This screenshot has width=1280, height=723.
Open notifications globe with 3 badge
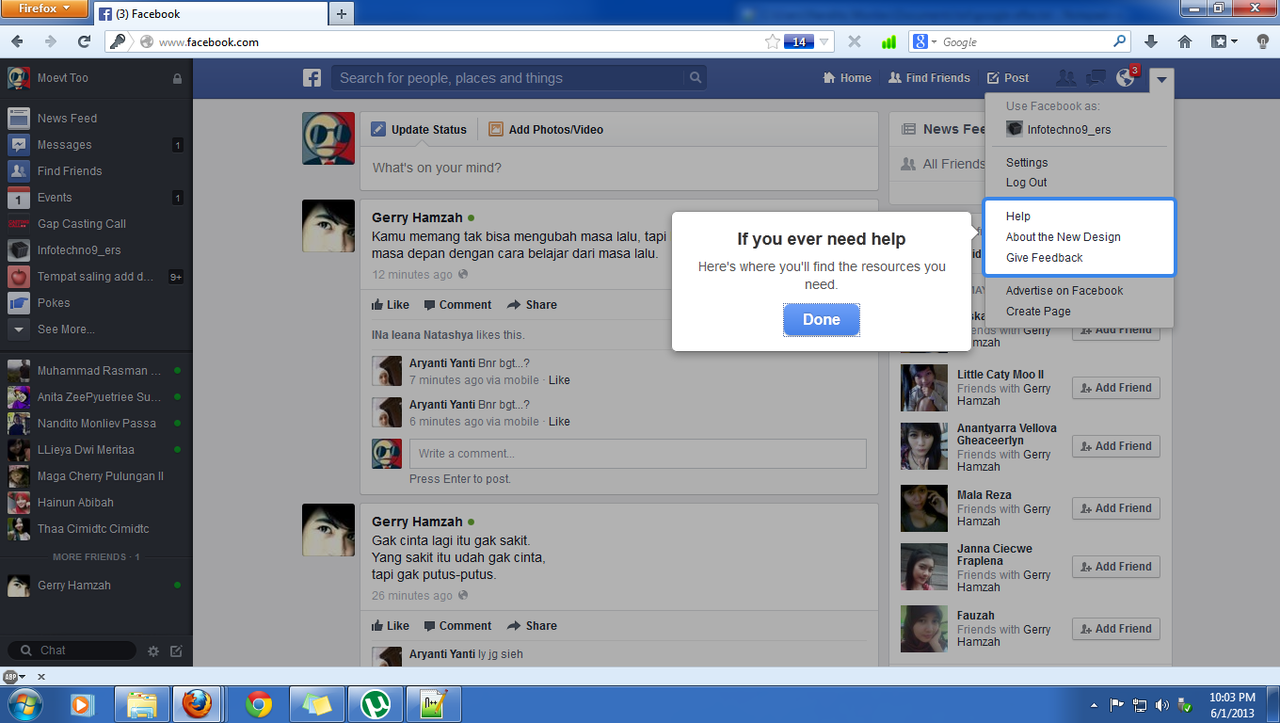tap(1126, 77)
